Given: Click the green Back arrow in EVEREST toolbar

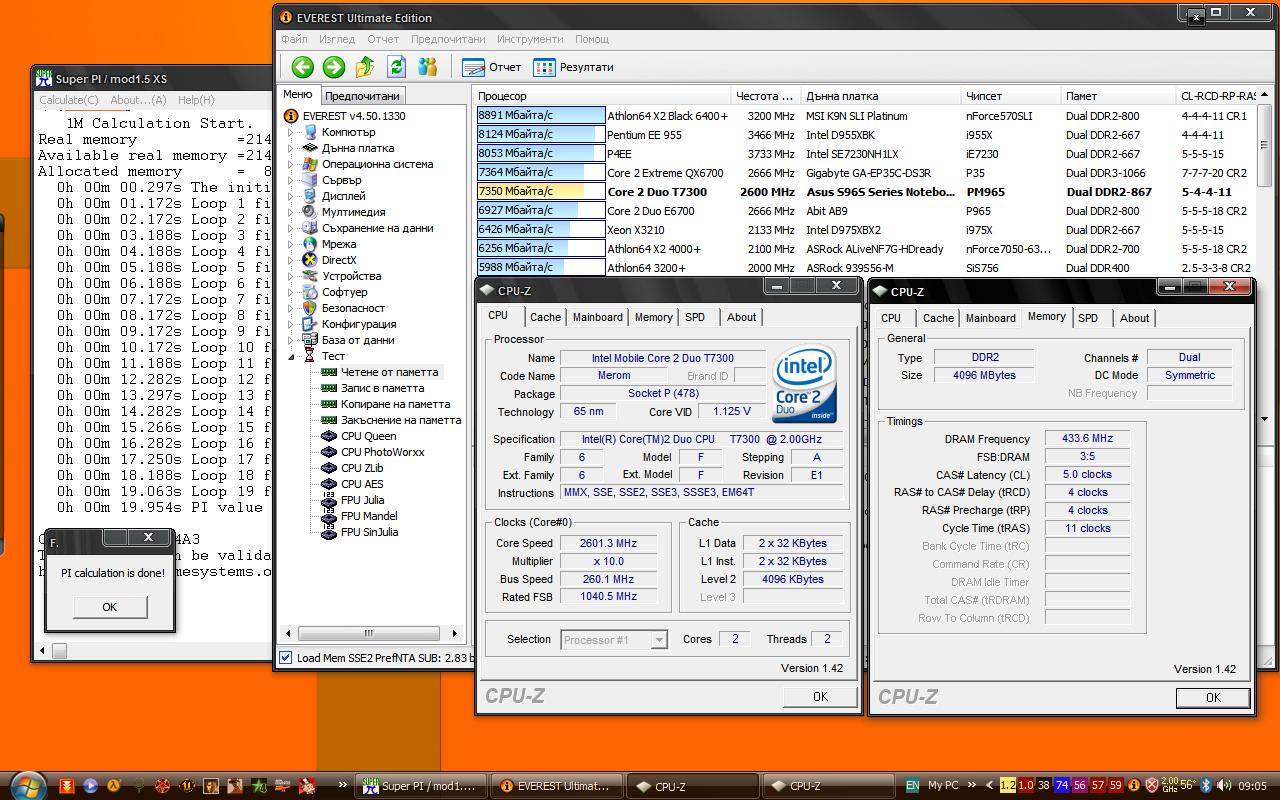Looking at the screenshot, I should [x=303, y=67].
